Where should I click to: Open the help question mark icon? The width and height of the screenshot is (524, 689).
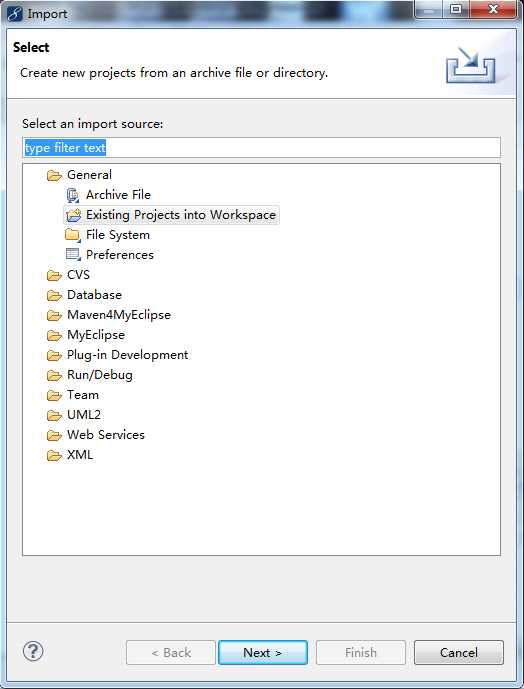coord(33,651)
